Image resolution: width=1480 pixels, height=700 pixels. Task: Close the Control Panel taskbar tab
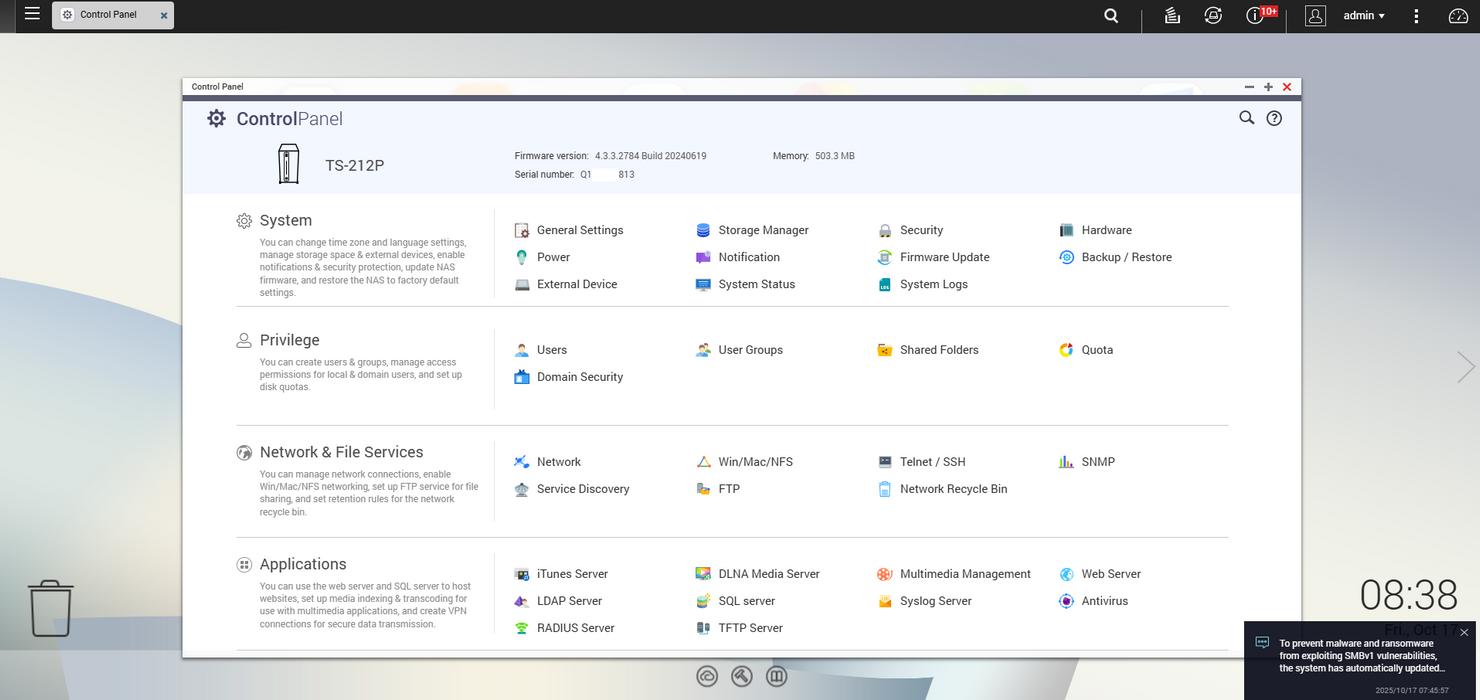164,16
